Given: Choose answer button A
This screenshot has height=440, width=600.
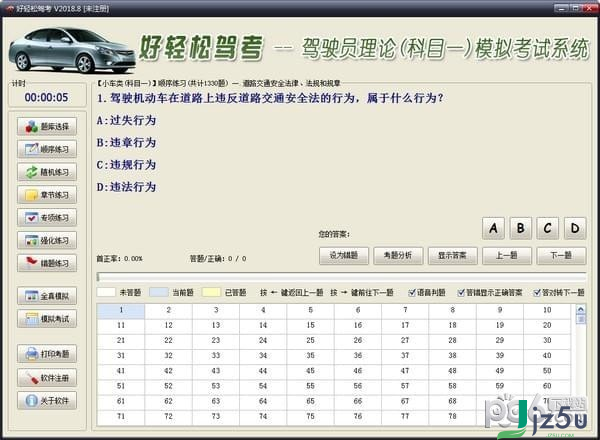Looking at the screenshot, I should 493,228.
